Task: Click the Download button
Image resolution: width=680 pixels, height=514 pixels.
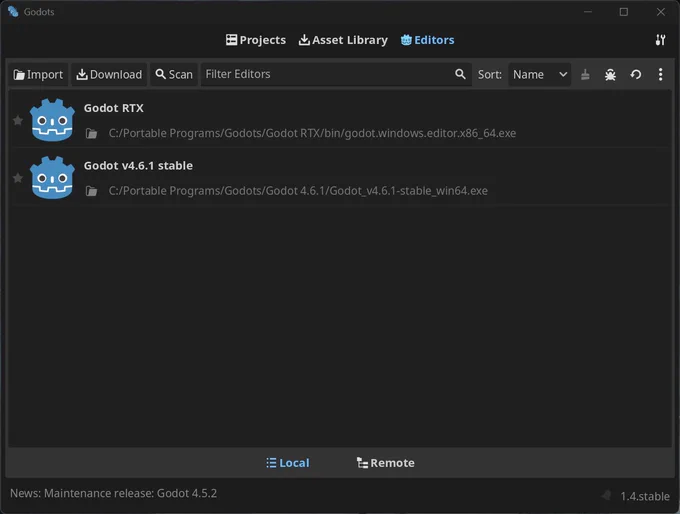Action: (x=109, y=75)
